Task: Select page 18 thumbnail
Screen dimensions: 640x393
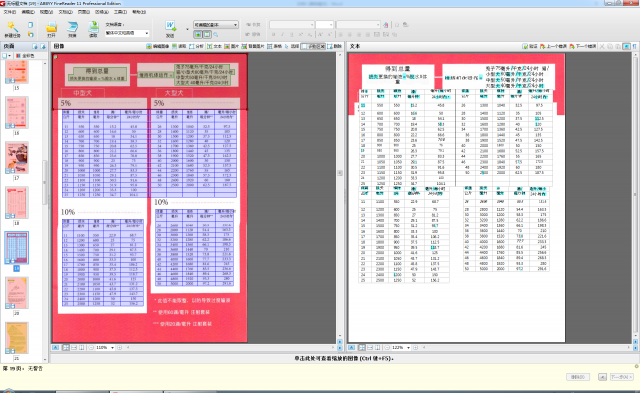Action: [x=17, y=203]
